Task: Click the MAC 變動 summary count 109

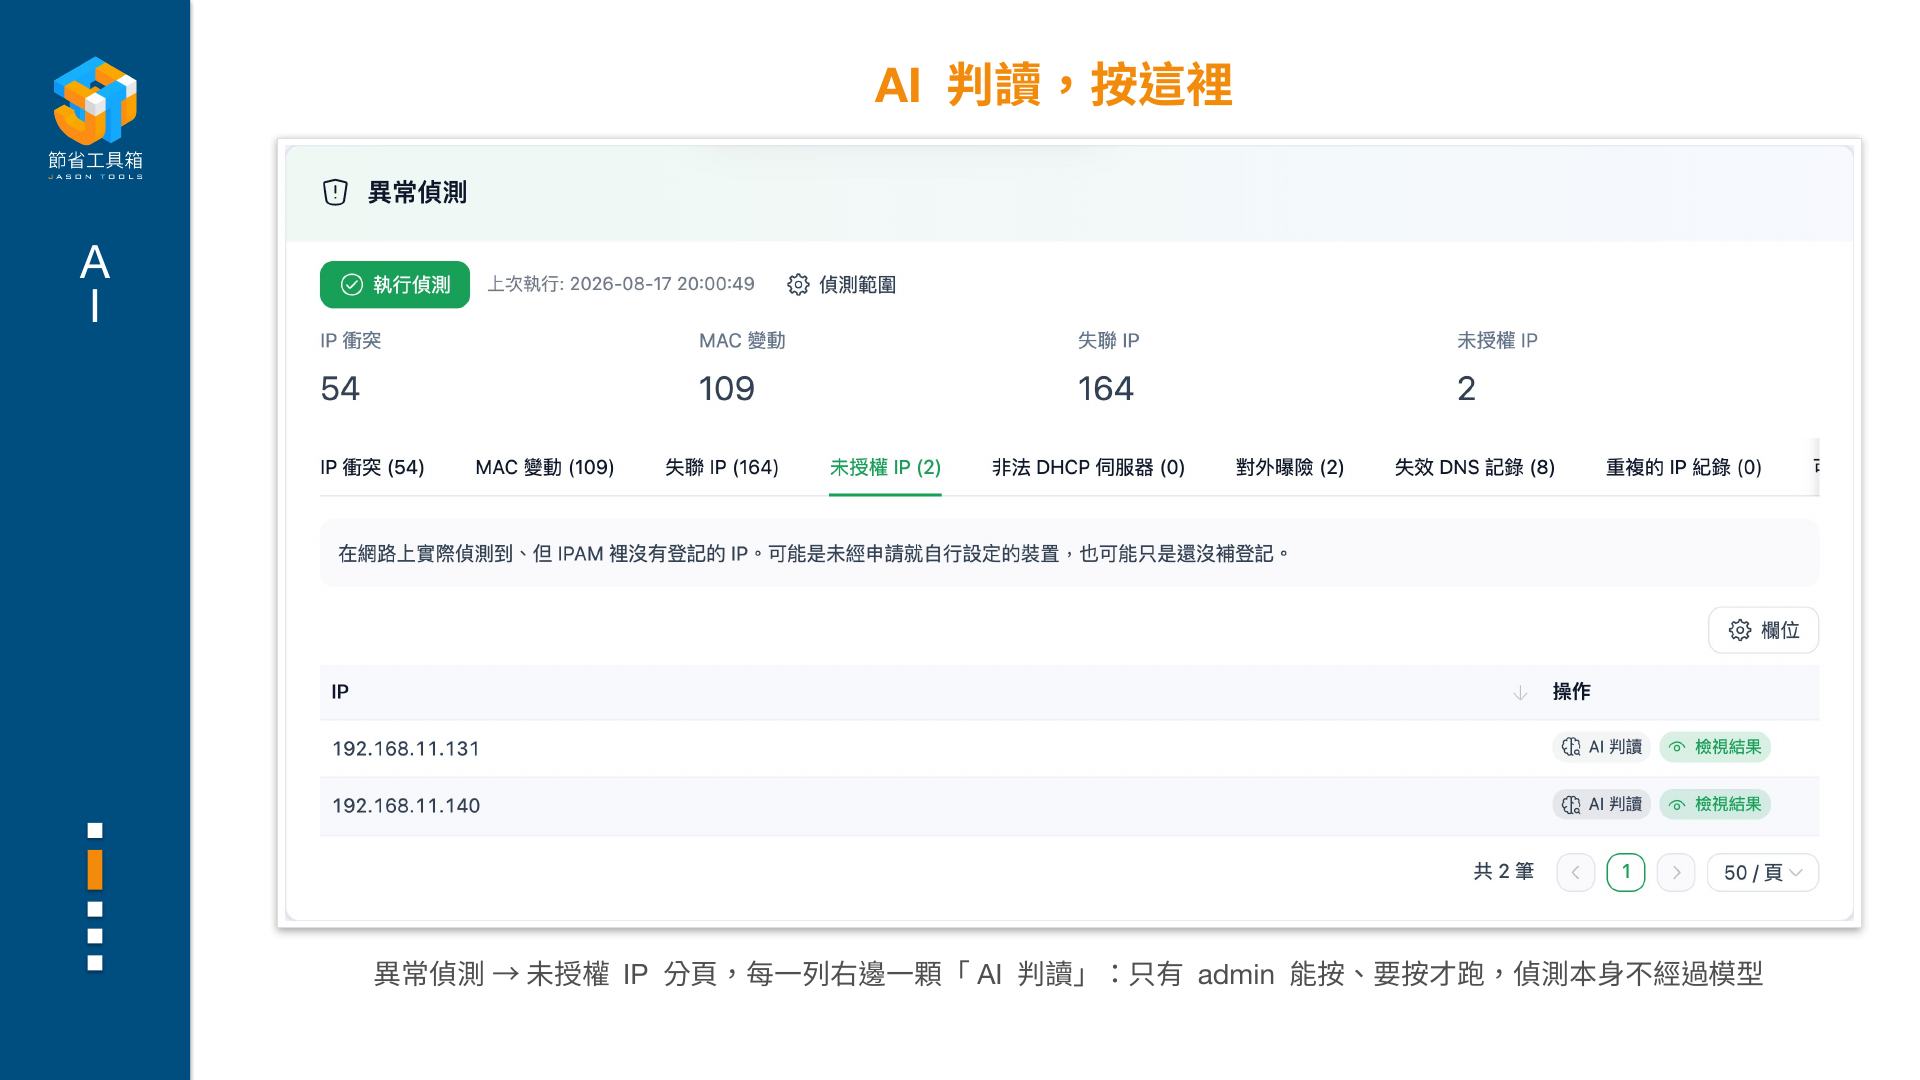Action: [727, 388]
